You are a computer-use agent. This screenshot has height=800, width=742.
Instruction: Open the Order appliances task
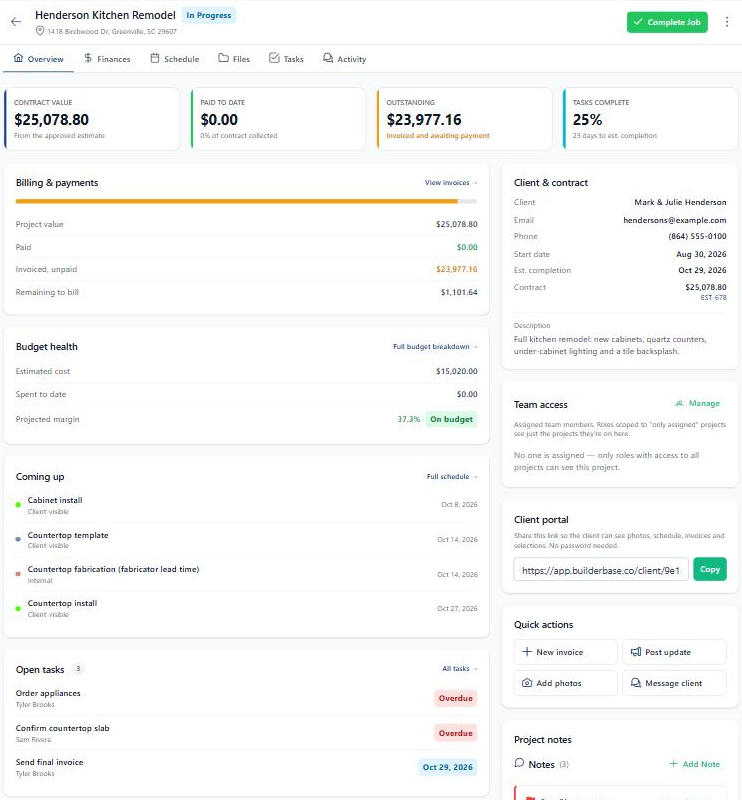click(246, 698)
